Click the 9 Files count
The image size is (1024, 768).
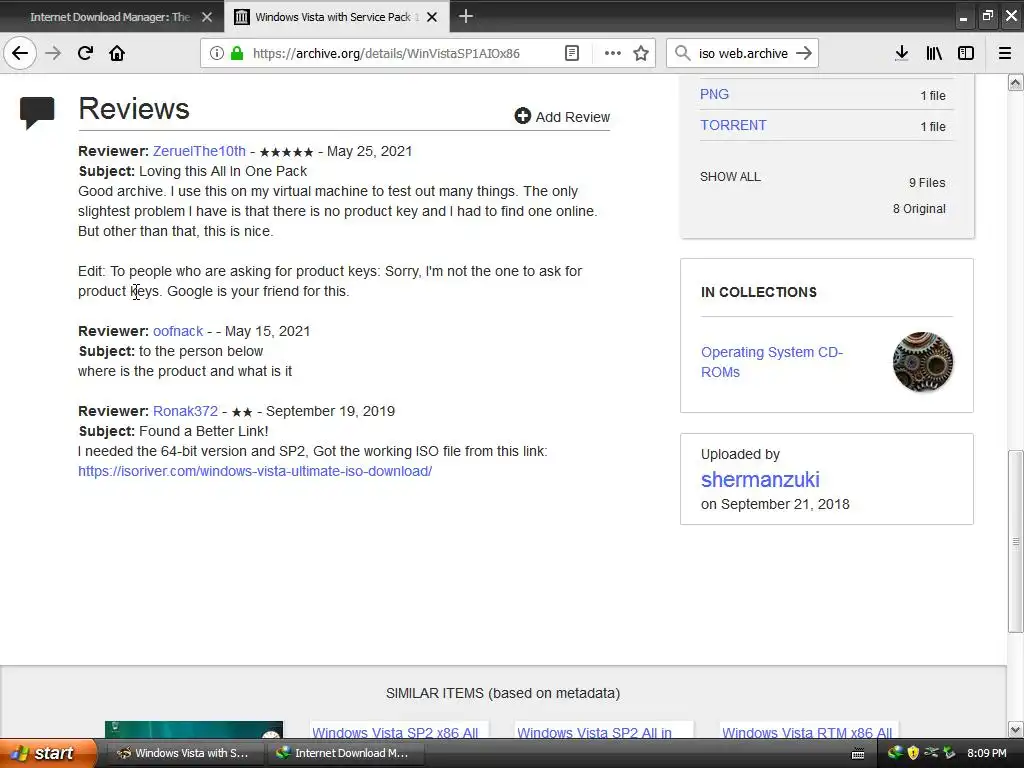tap(927, 183)
